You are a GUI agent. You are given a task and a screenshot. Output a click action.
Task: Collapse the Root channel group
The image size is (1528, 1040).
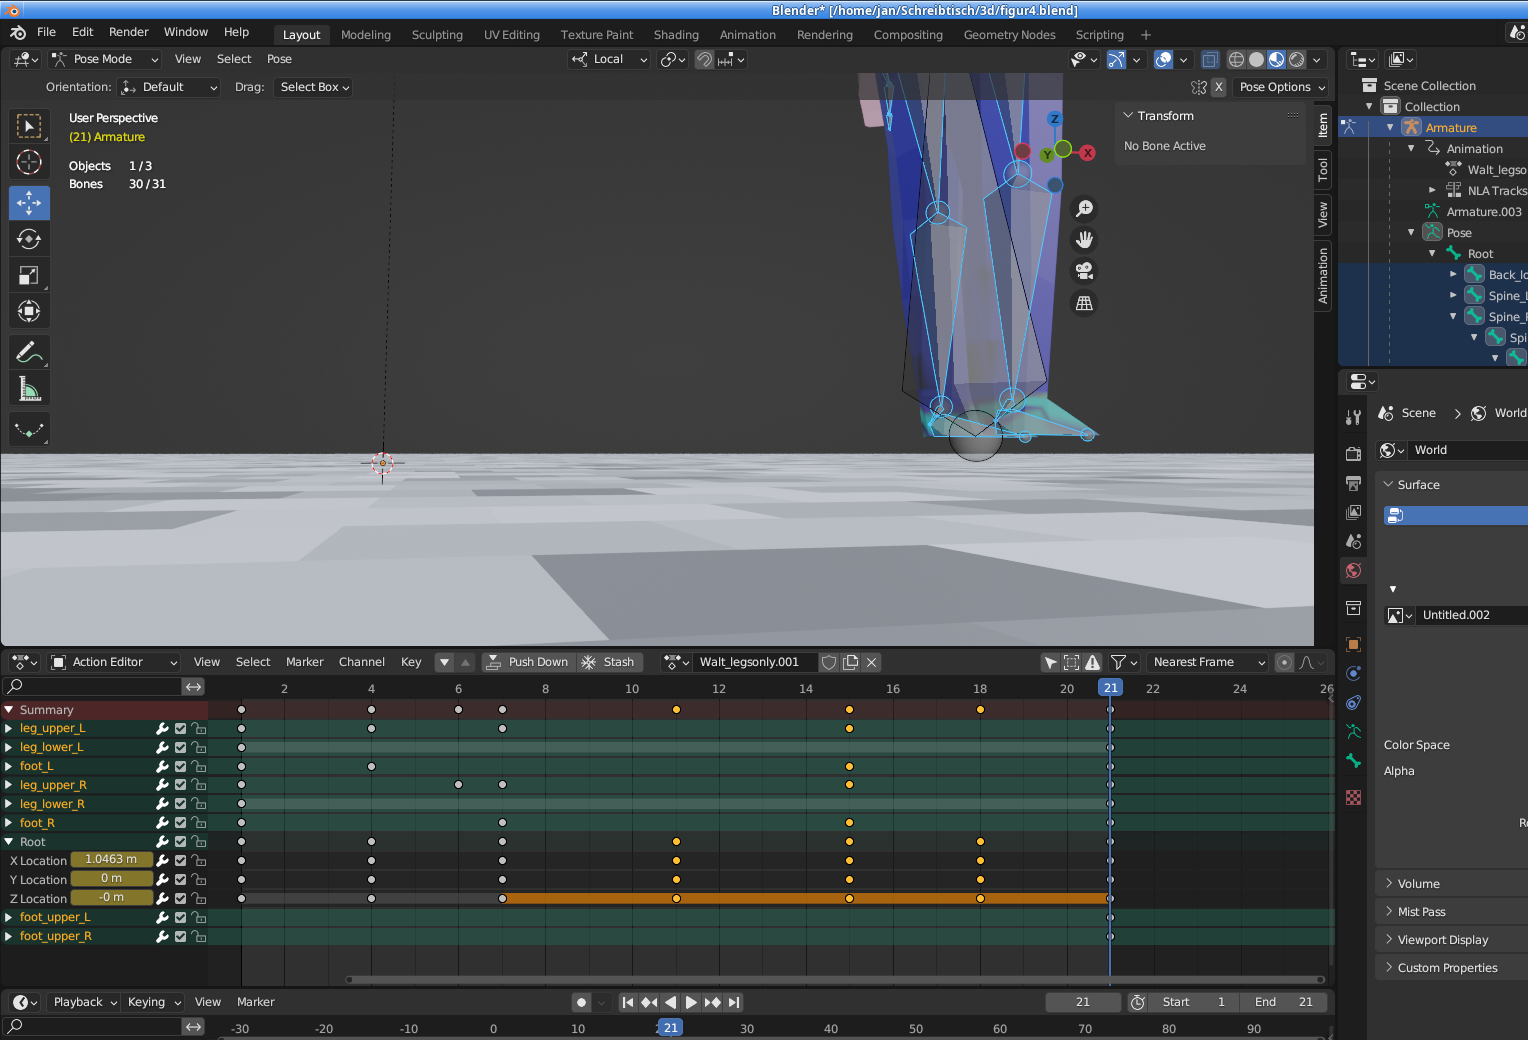[x=9, y=842]
